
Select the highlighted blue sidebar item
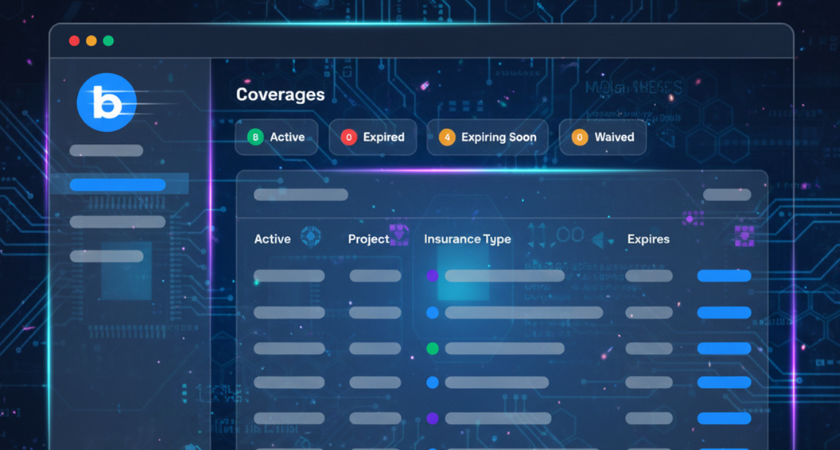118,185
